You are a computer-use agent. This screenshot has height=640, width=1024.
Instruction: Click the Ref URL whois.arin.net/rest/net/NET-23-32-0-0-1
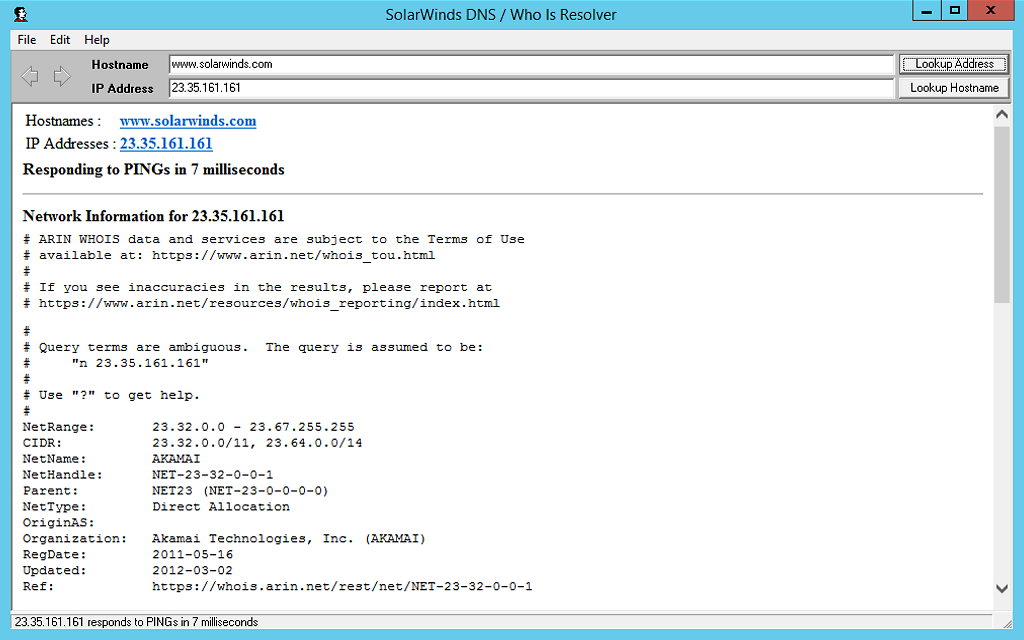pos(342,586)
